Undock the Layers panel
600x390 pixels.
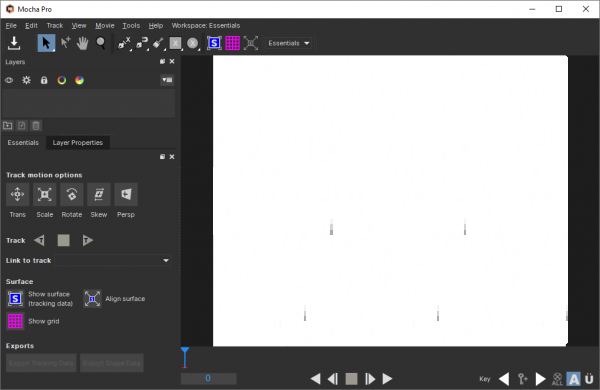point(162,61)
